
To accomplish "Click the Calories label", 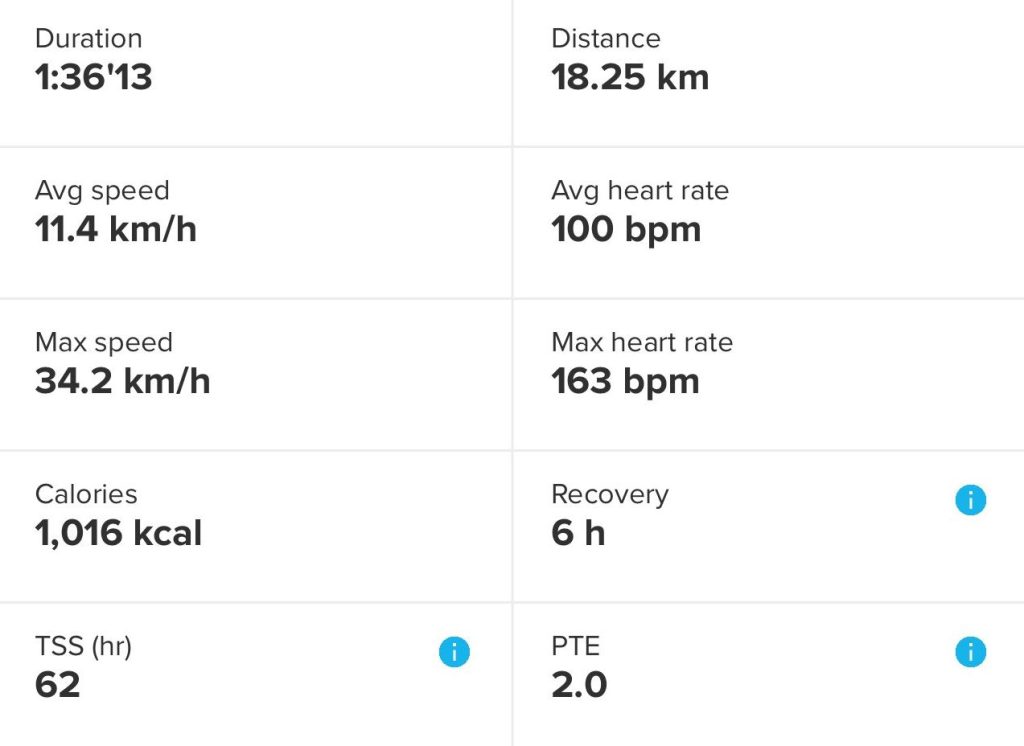I will click(x=86, y=495).
